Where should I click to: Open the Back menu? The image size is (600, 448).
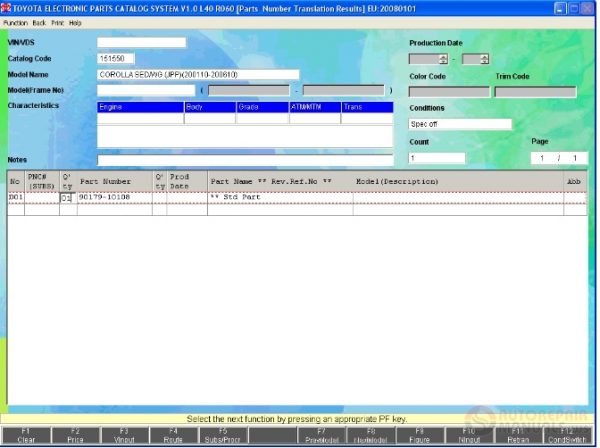tap(39, 23)
